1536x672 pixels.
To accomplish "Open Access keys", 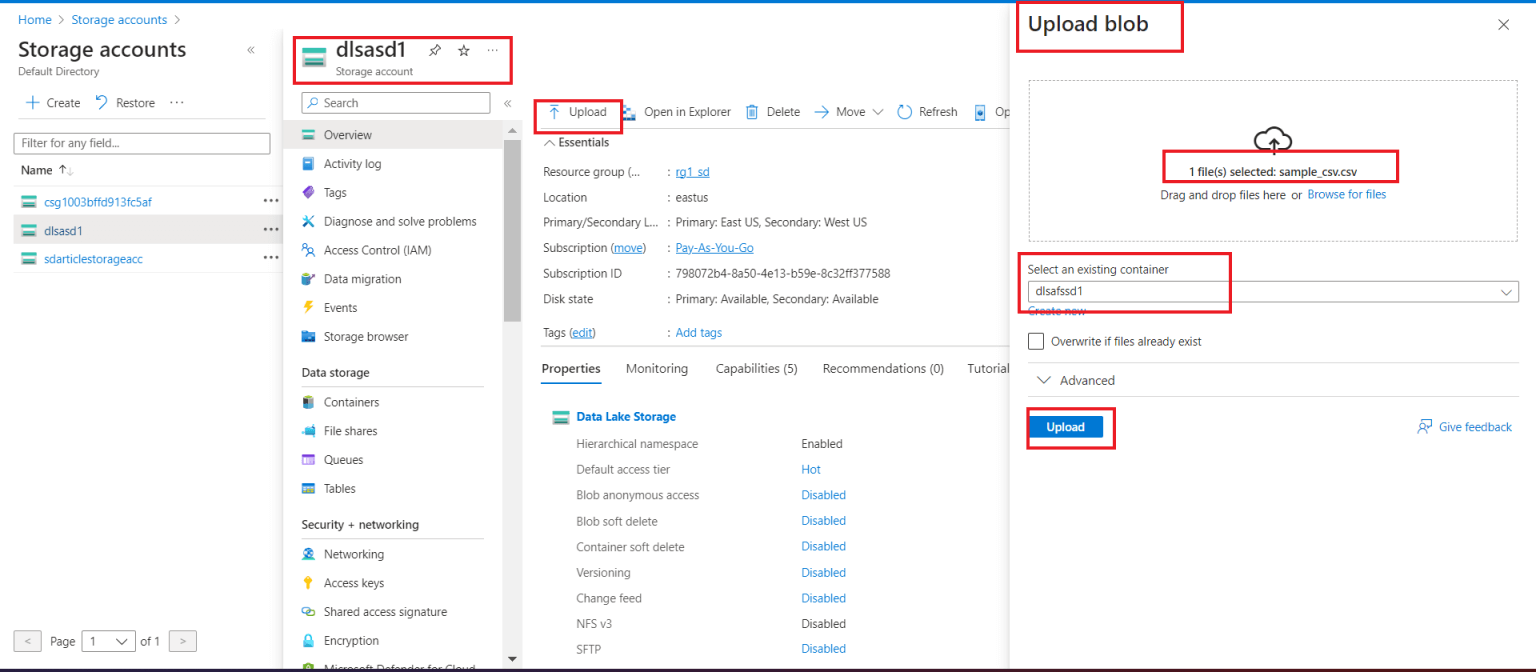I will (354, 583).
